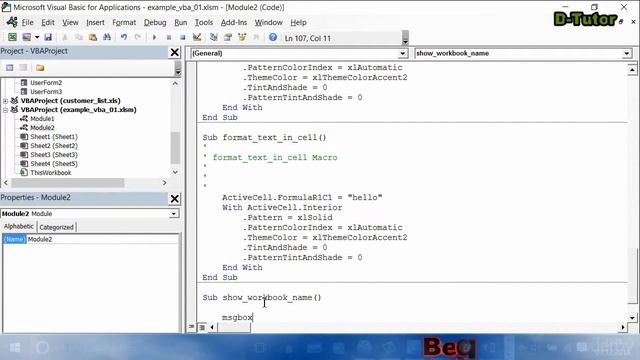Click the msgbox line in code
Screen dimensions: 640x360
[238, 317]
